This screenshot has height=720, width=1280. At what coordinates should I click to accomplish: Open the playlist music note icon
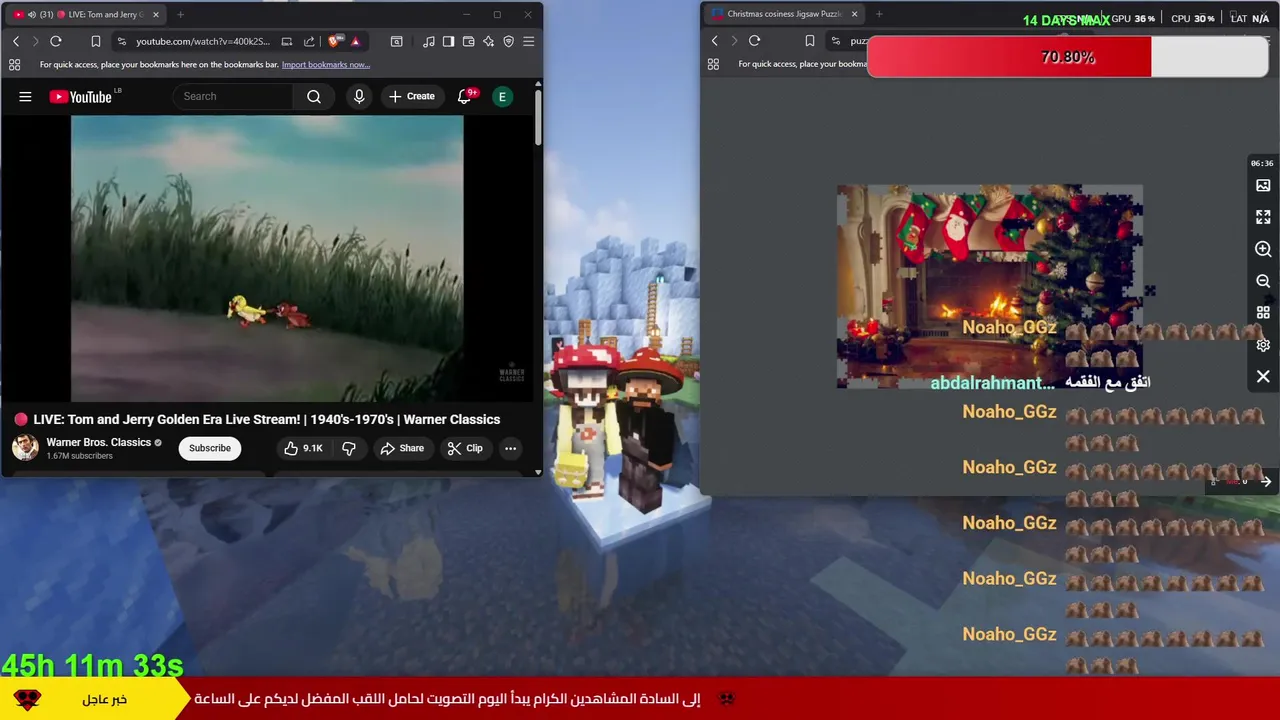pyautogui.click(x=428, y=41)
